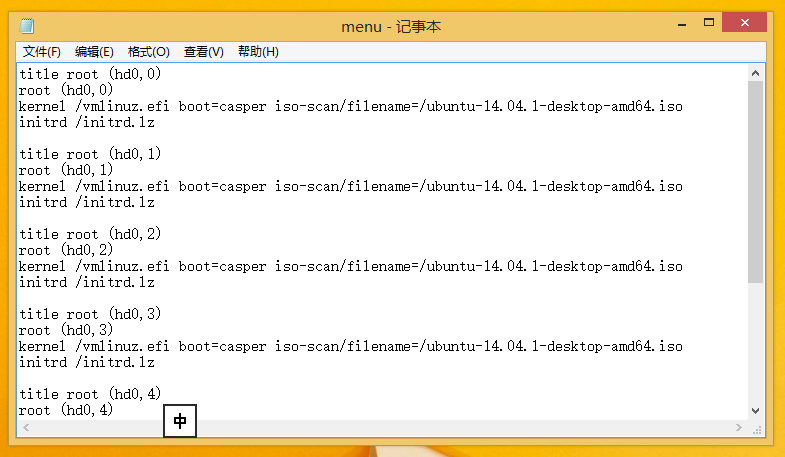Click the horizontal scrollbar right arrow
Image resolution: width=785 pixels, height=457 pixels.
[739, 427]
